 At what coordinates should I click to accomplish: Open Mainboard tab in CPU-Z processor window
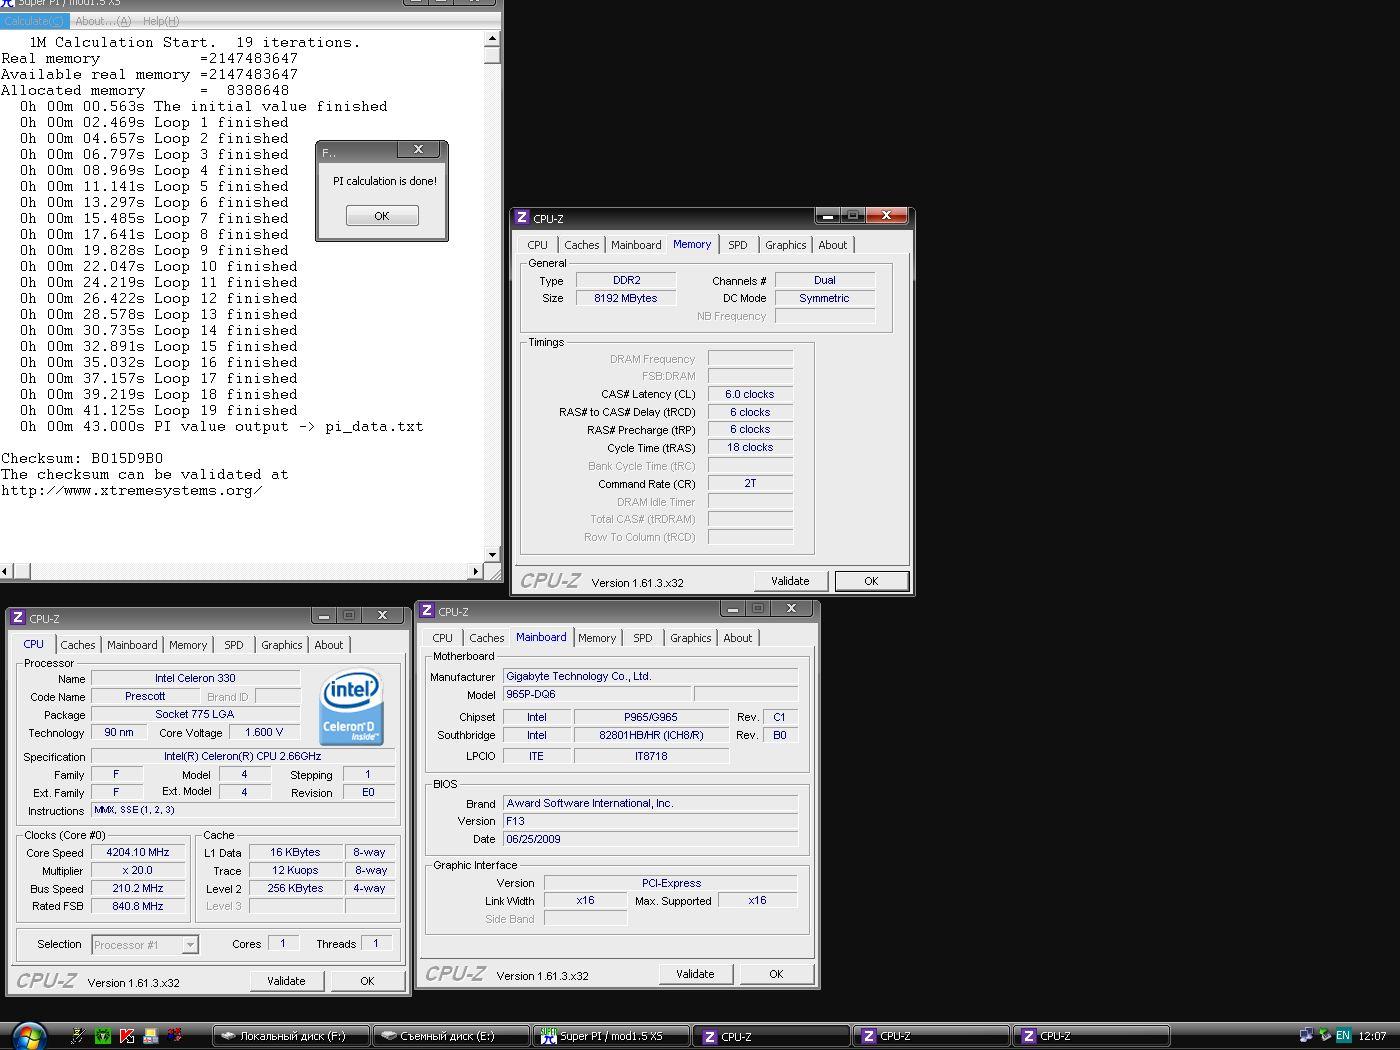pyautogui.click(x=132, y=645)
